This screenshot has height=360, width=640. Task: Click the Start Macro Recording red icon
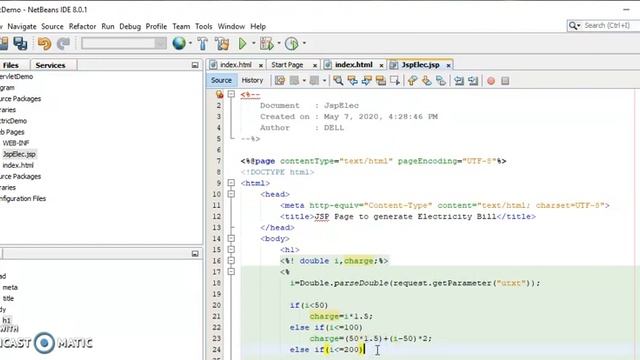pos(491,81)
